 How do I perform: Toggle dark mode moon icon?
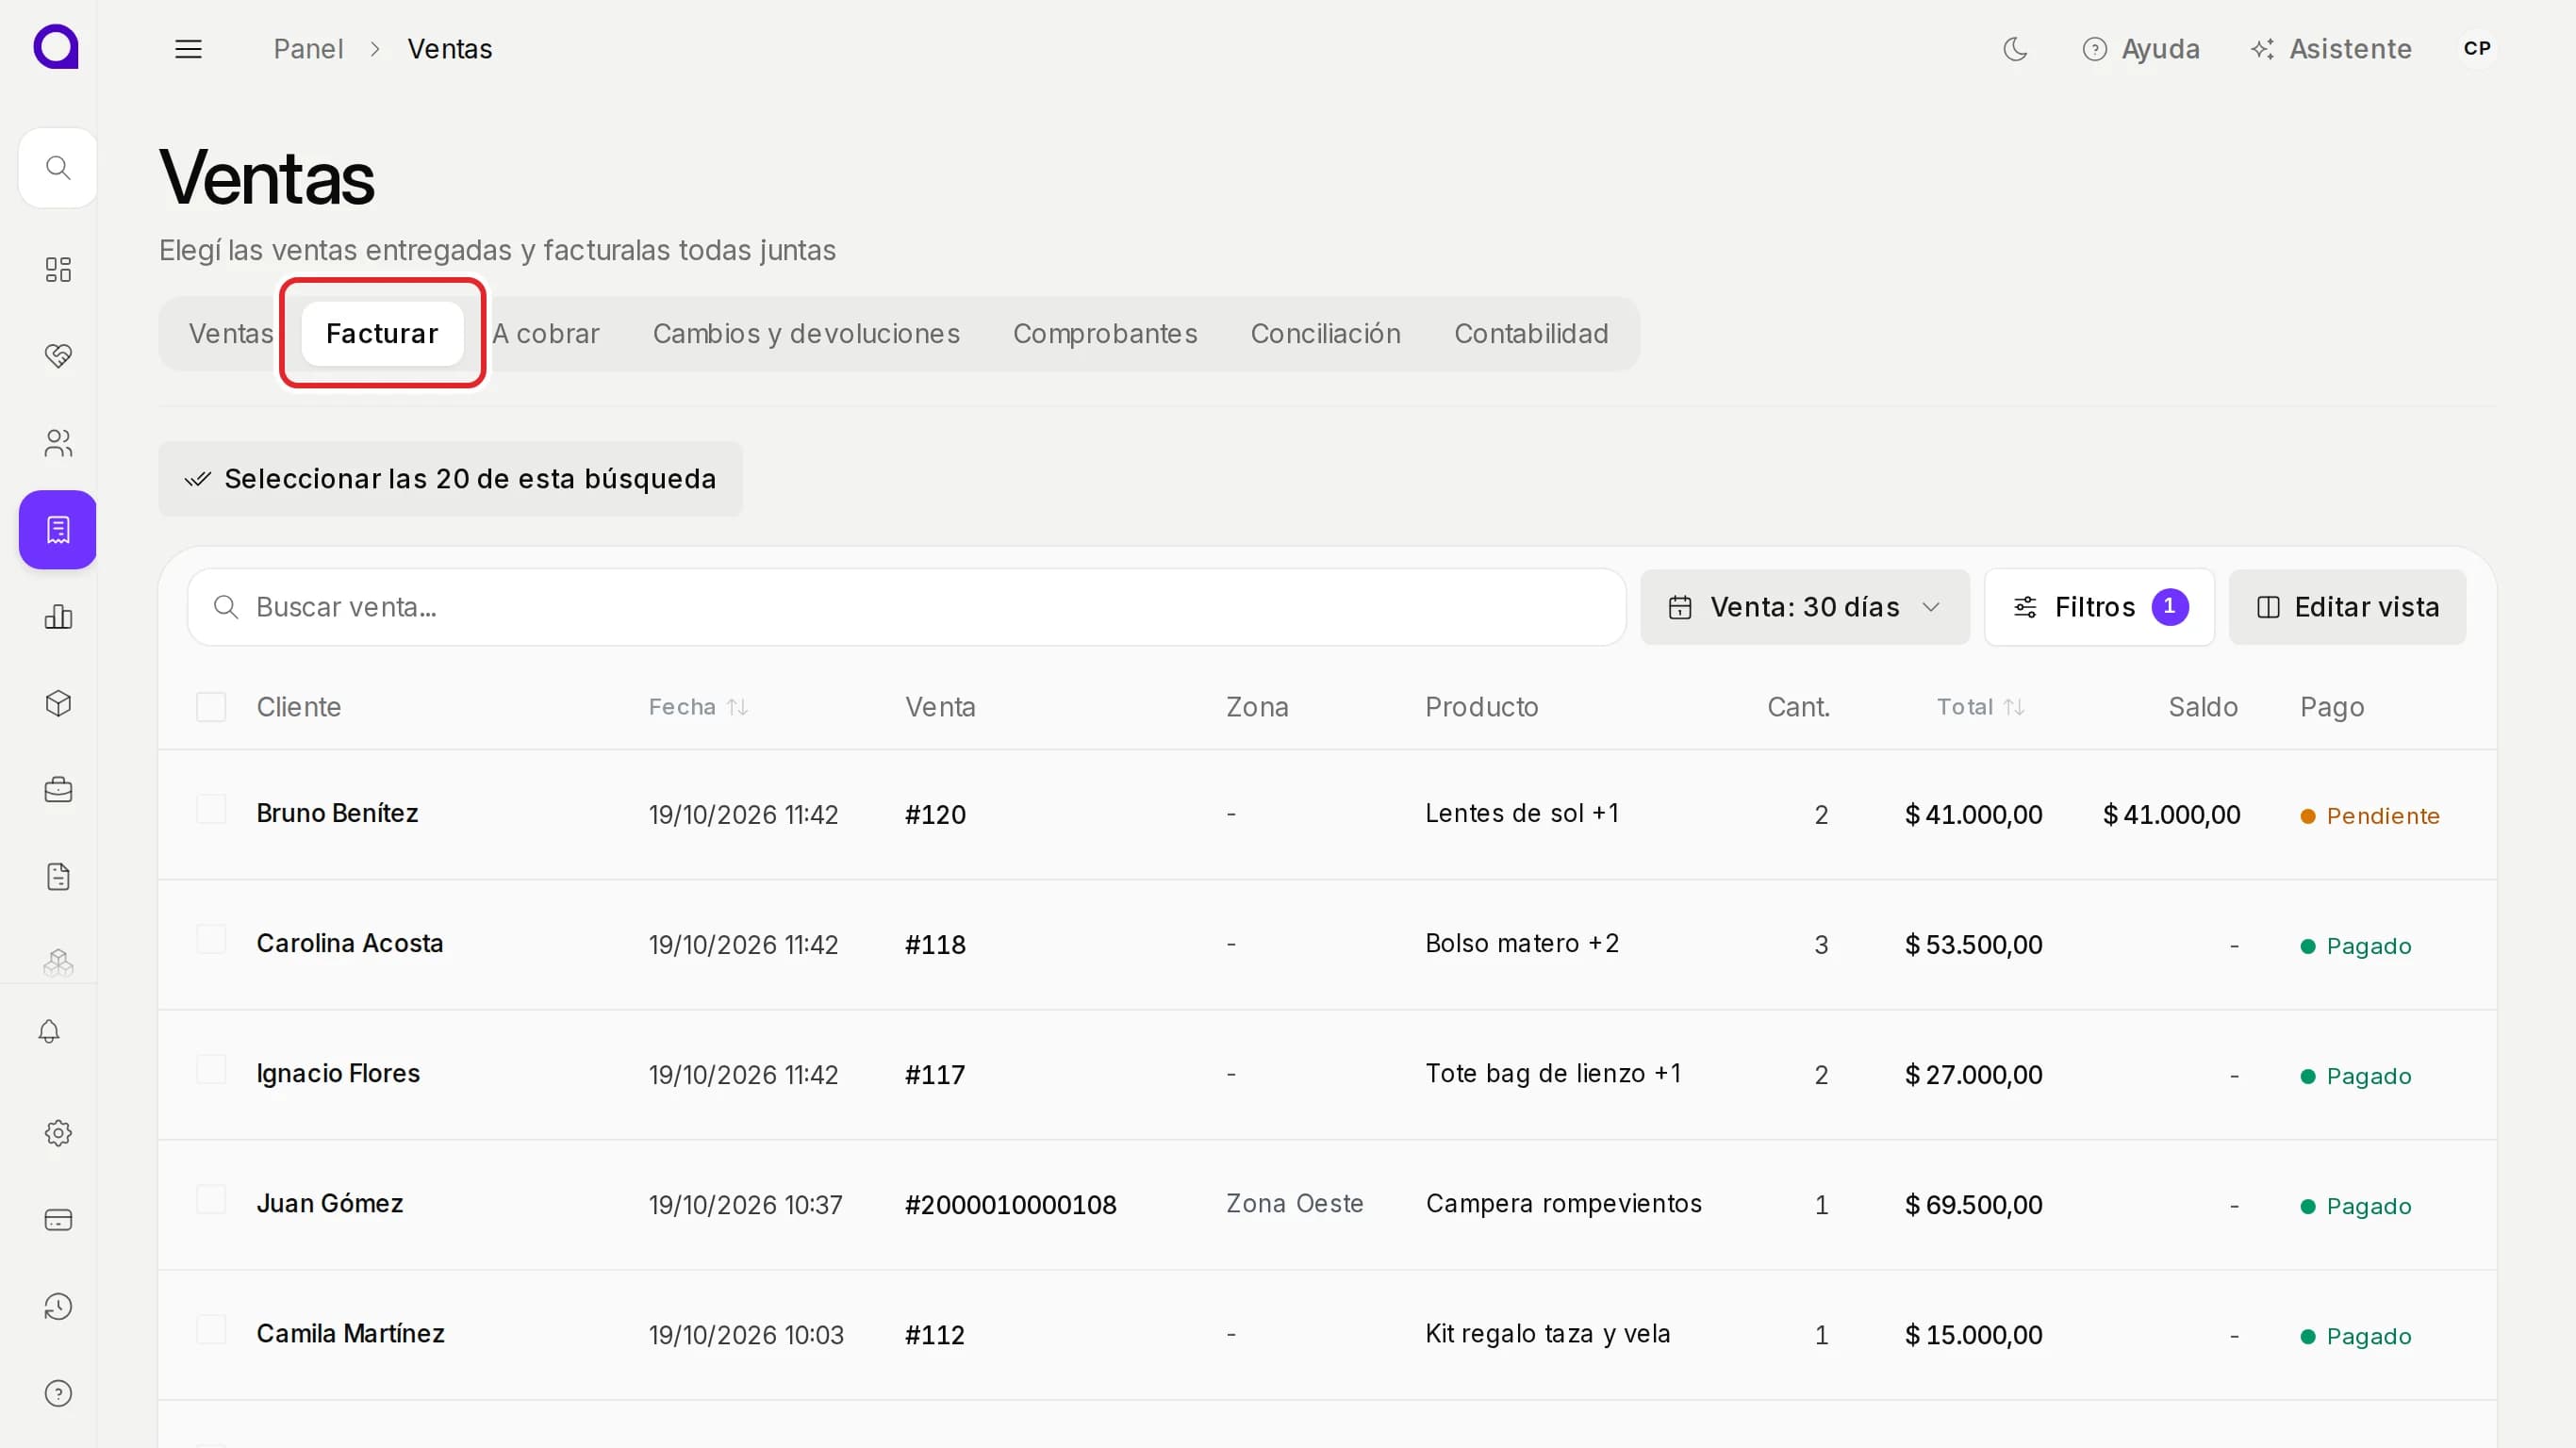(x=2015, y=49)
